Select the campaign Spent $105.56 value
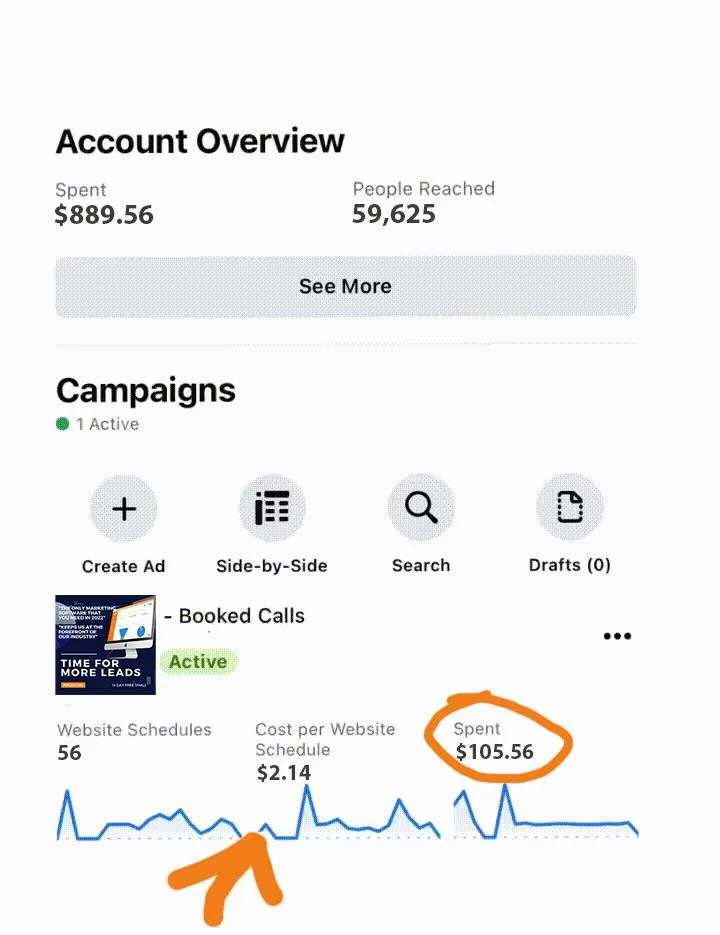The height and width of the screenshot is (935, 720). coord(494,752)
